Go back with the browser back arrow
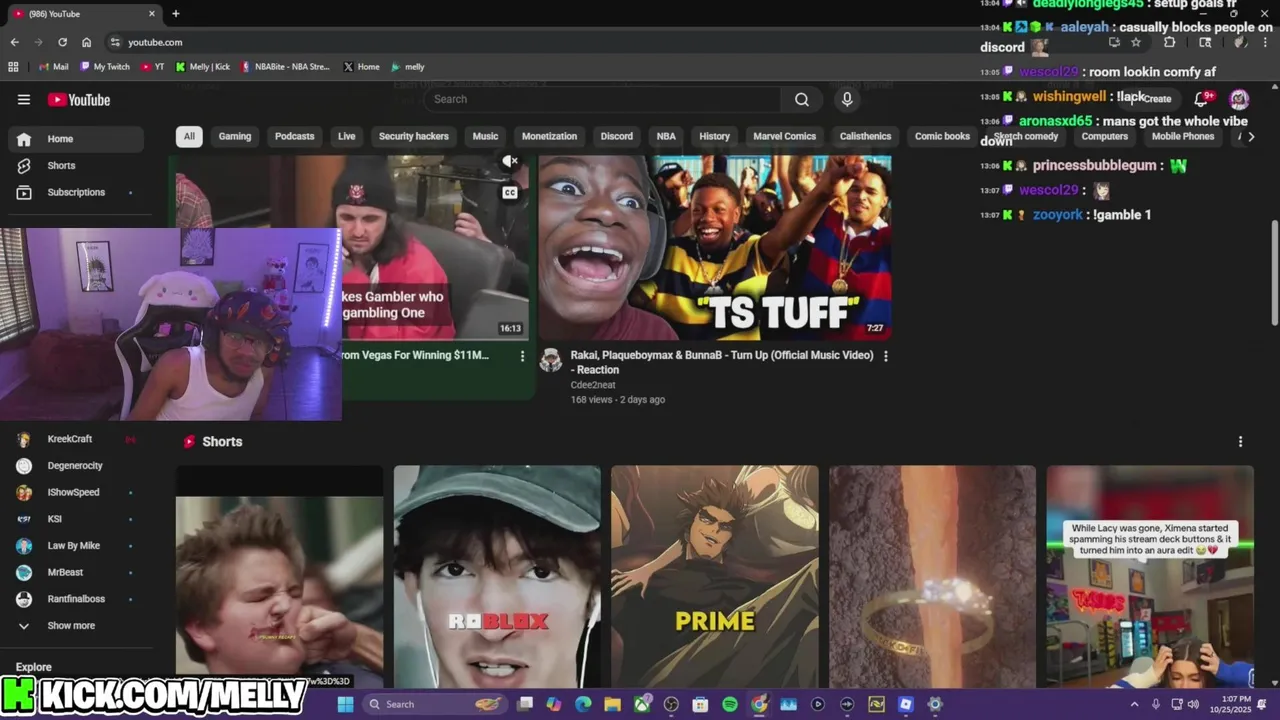 (14, 42)
